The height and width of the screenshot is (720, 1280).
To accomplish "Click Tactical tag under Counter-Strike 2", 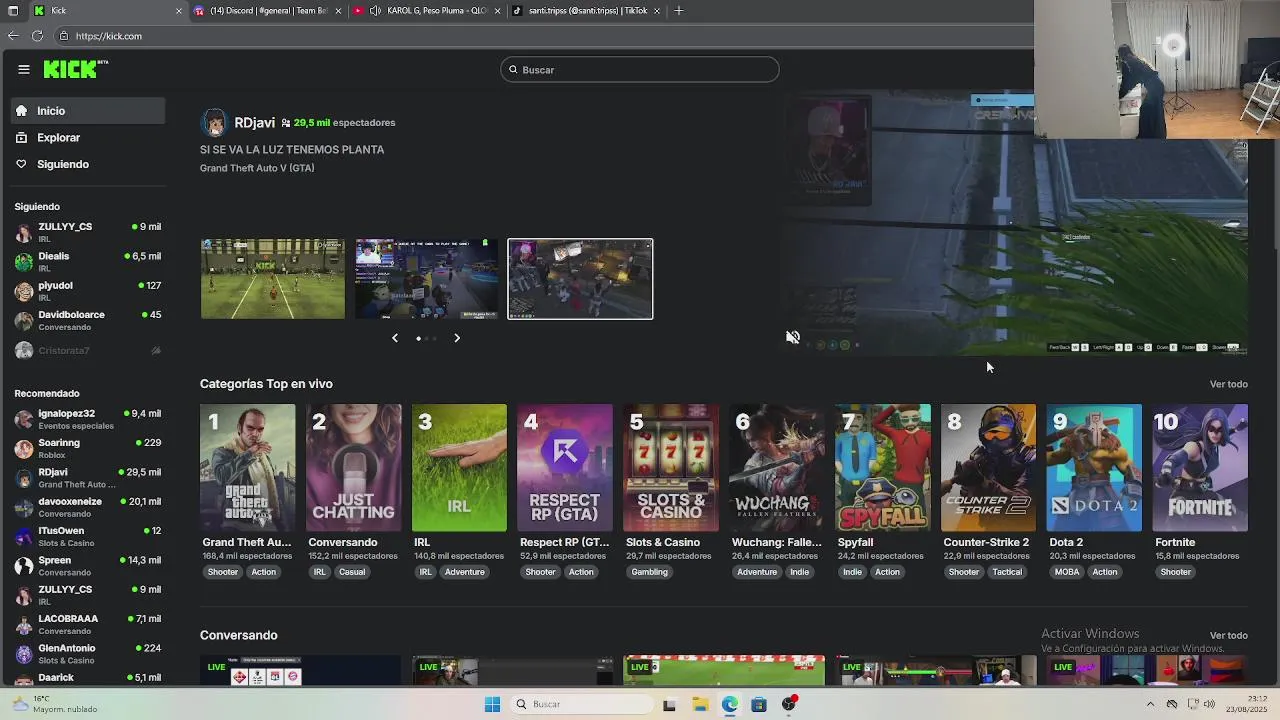I will pyautogui.click(x=1007, y=572).
